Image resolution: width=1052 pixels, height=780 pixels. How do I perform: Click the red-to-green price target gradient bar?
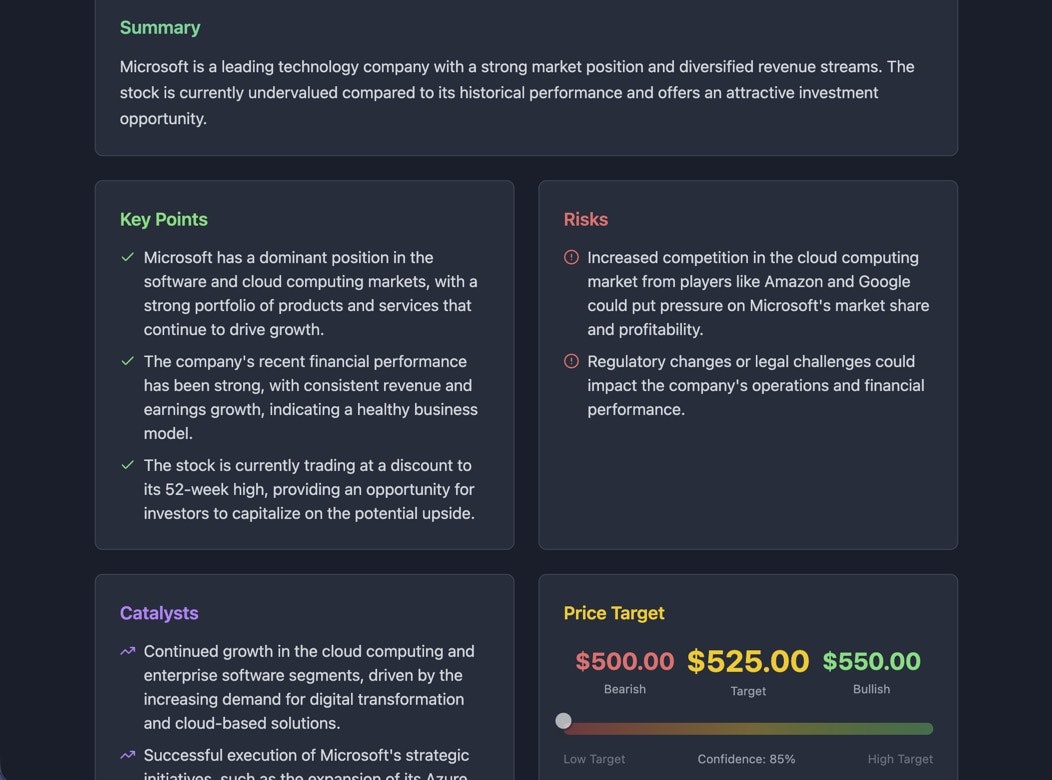[748, 729]
